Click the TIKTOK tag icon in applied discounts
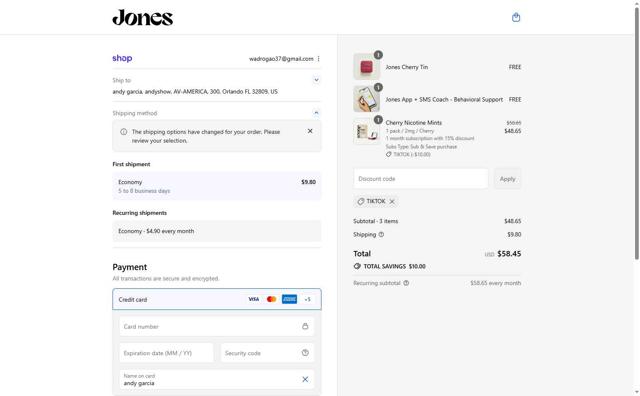This screenshot has width=640, height=396. (361, 201)
